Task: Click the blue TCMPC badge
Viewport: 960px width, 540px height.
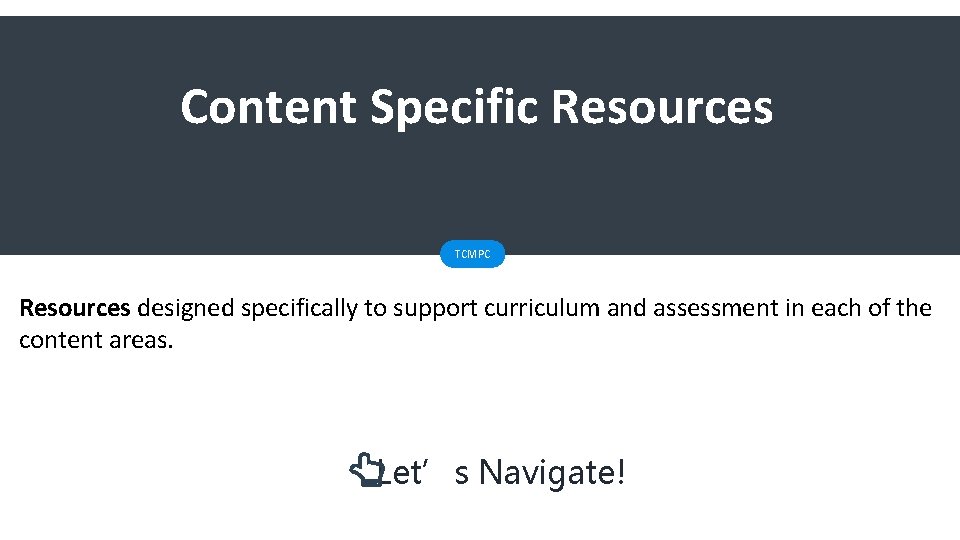Action: coord(473,254)
